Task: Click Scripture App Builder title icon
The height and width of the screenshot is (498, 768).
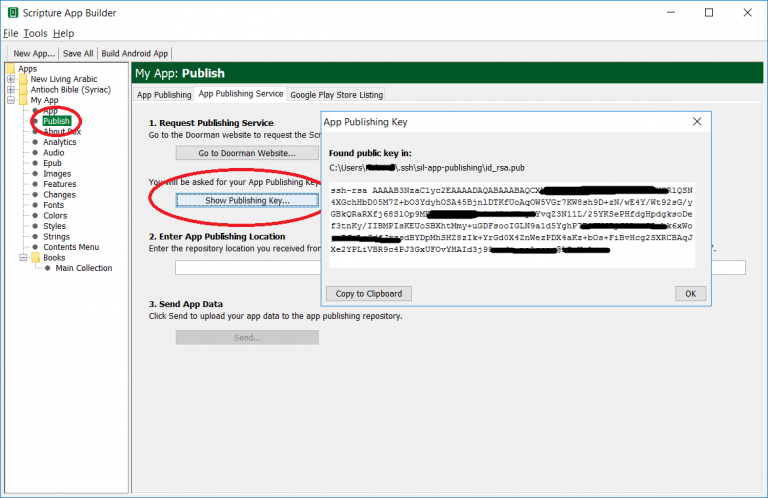Action: click(12, 13)
